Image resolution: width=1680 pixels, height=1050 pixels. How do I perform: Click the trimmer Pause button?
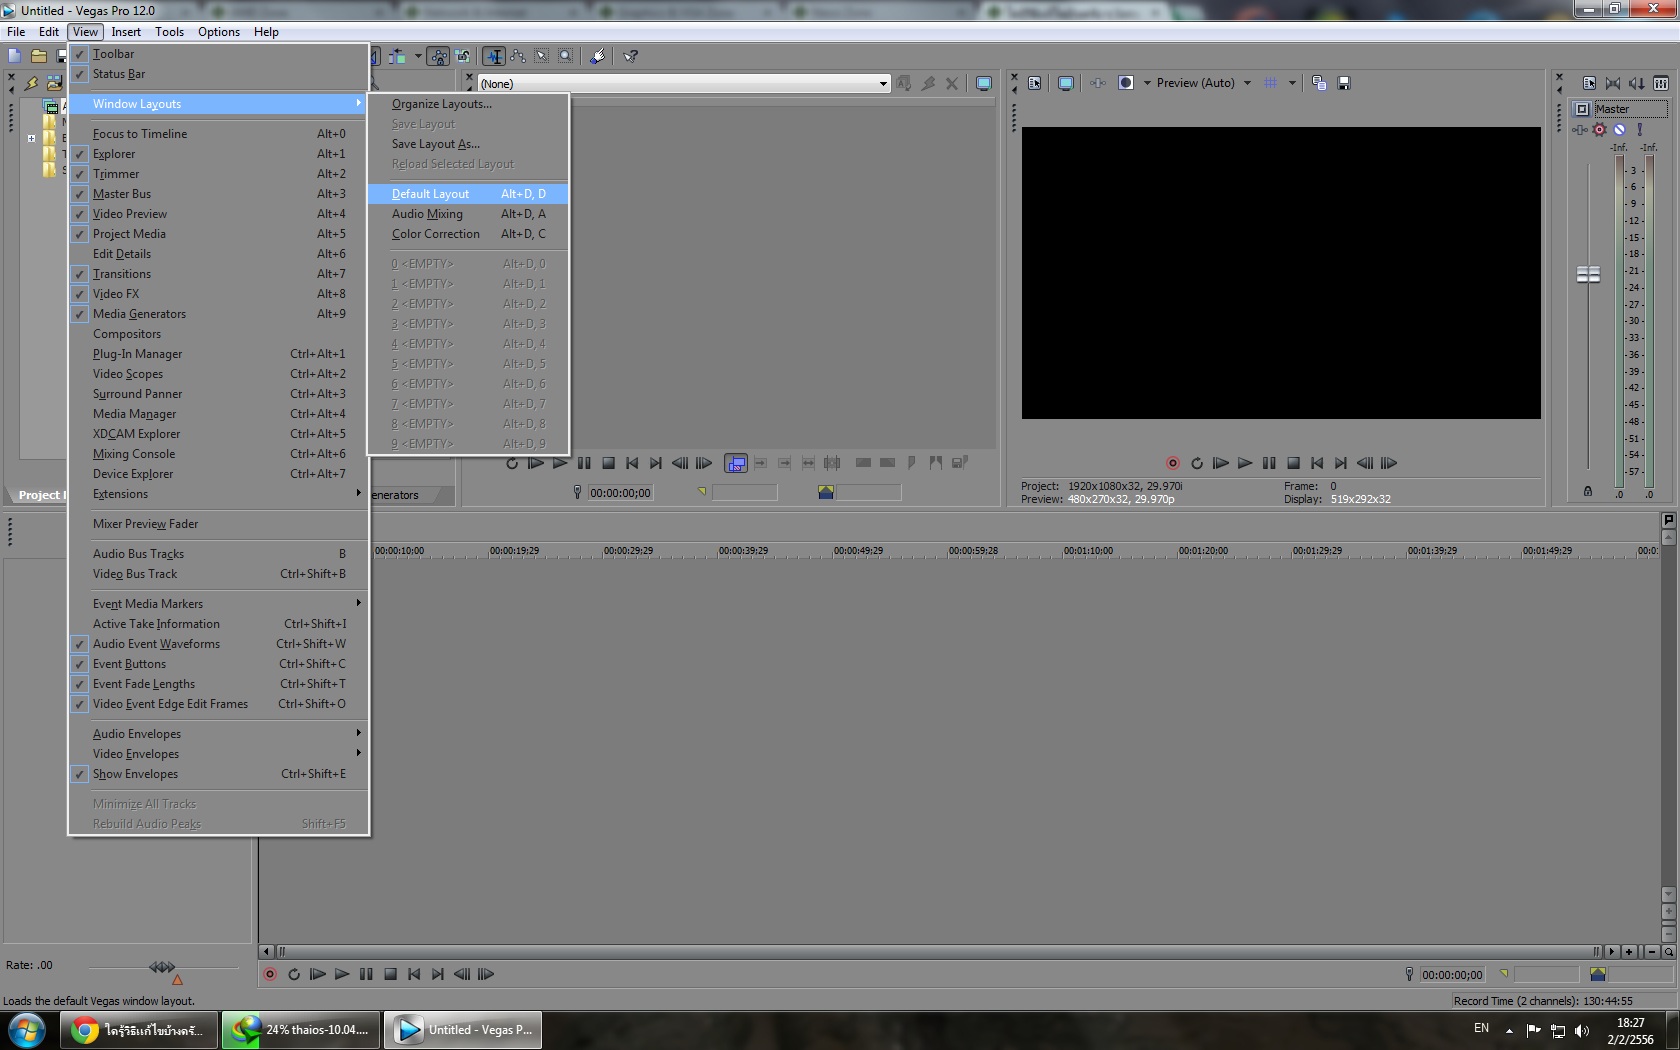click(x=584, y=463)
